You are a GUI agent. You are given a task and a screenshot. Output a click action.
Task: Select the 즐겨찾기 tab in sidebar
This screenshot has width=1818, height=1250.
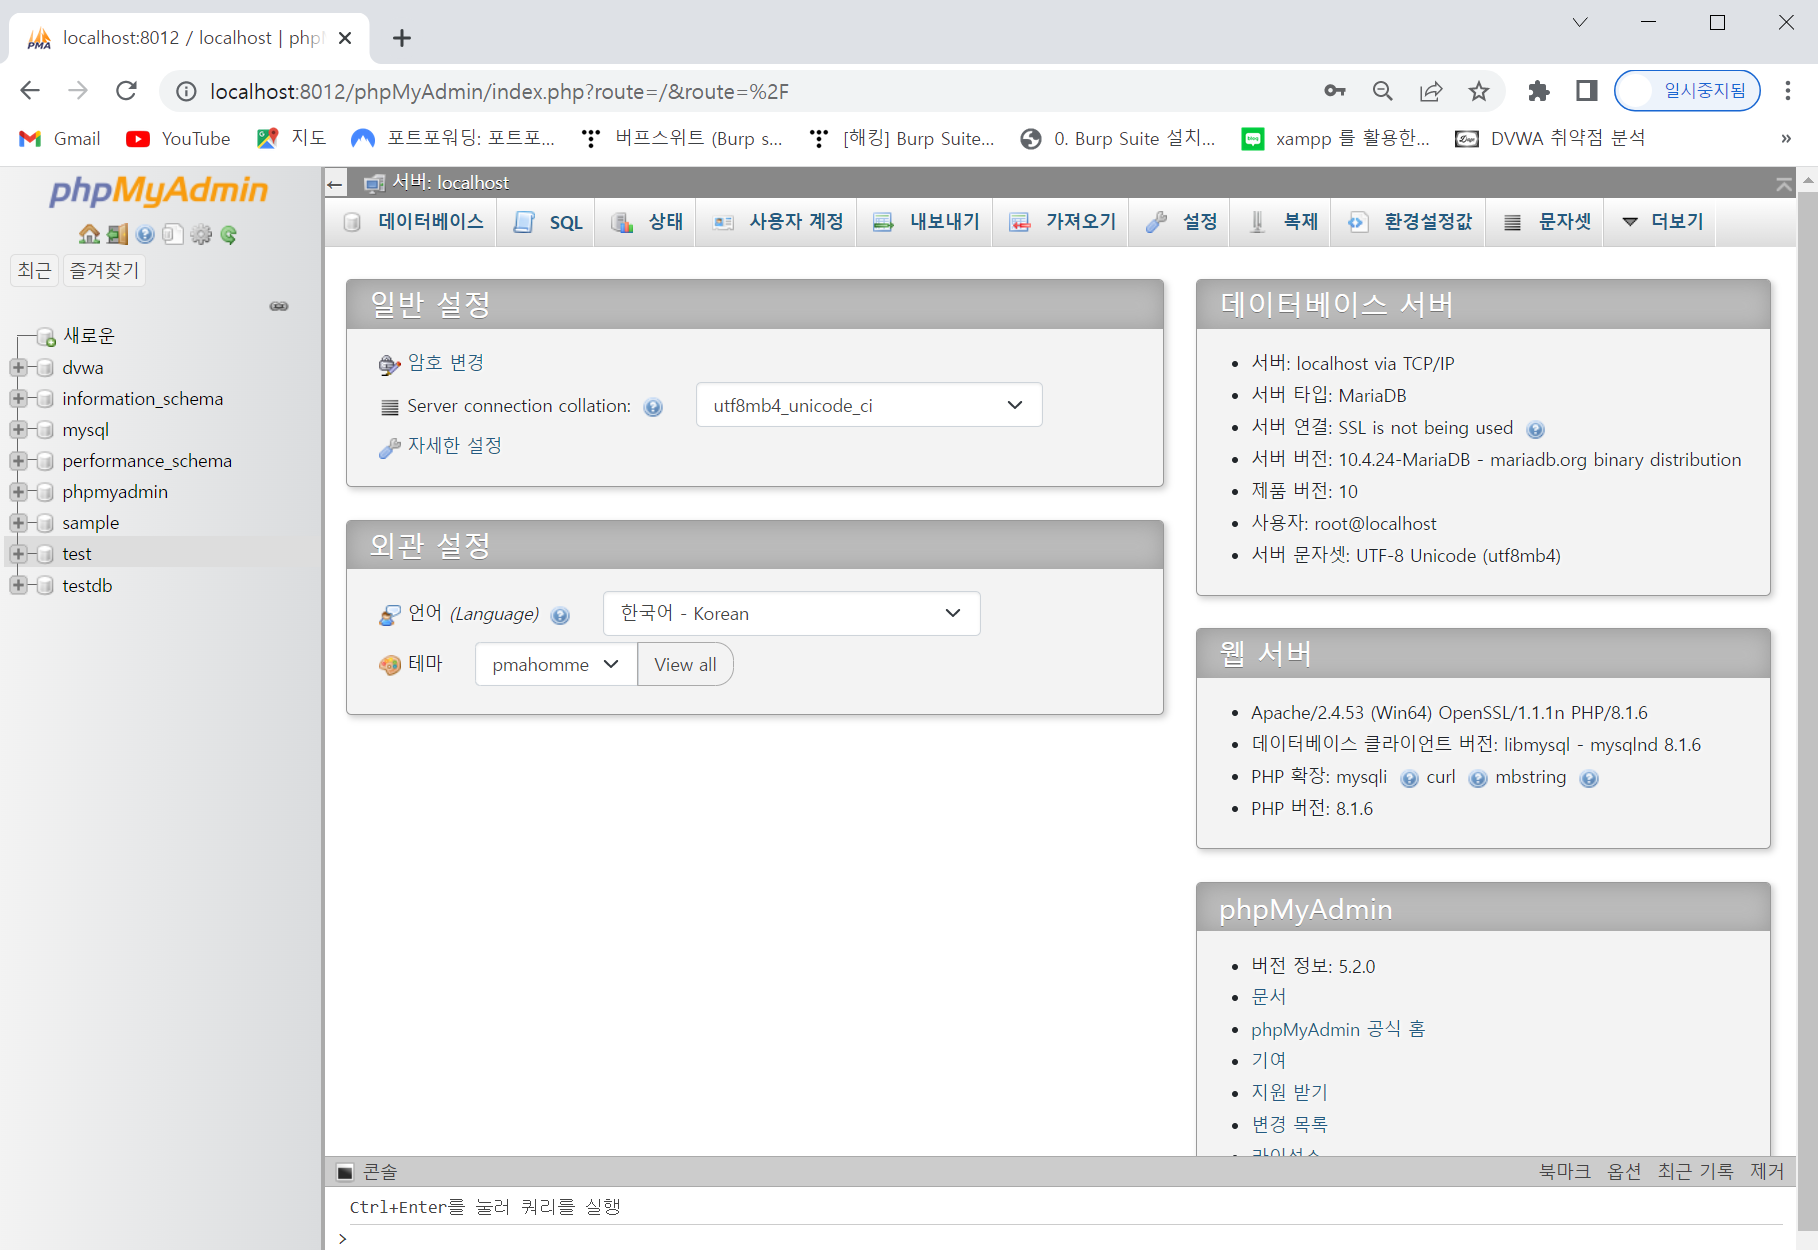tap(104, 270)
